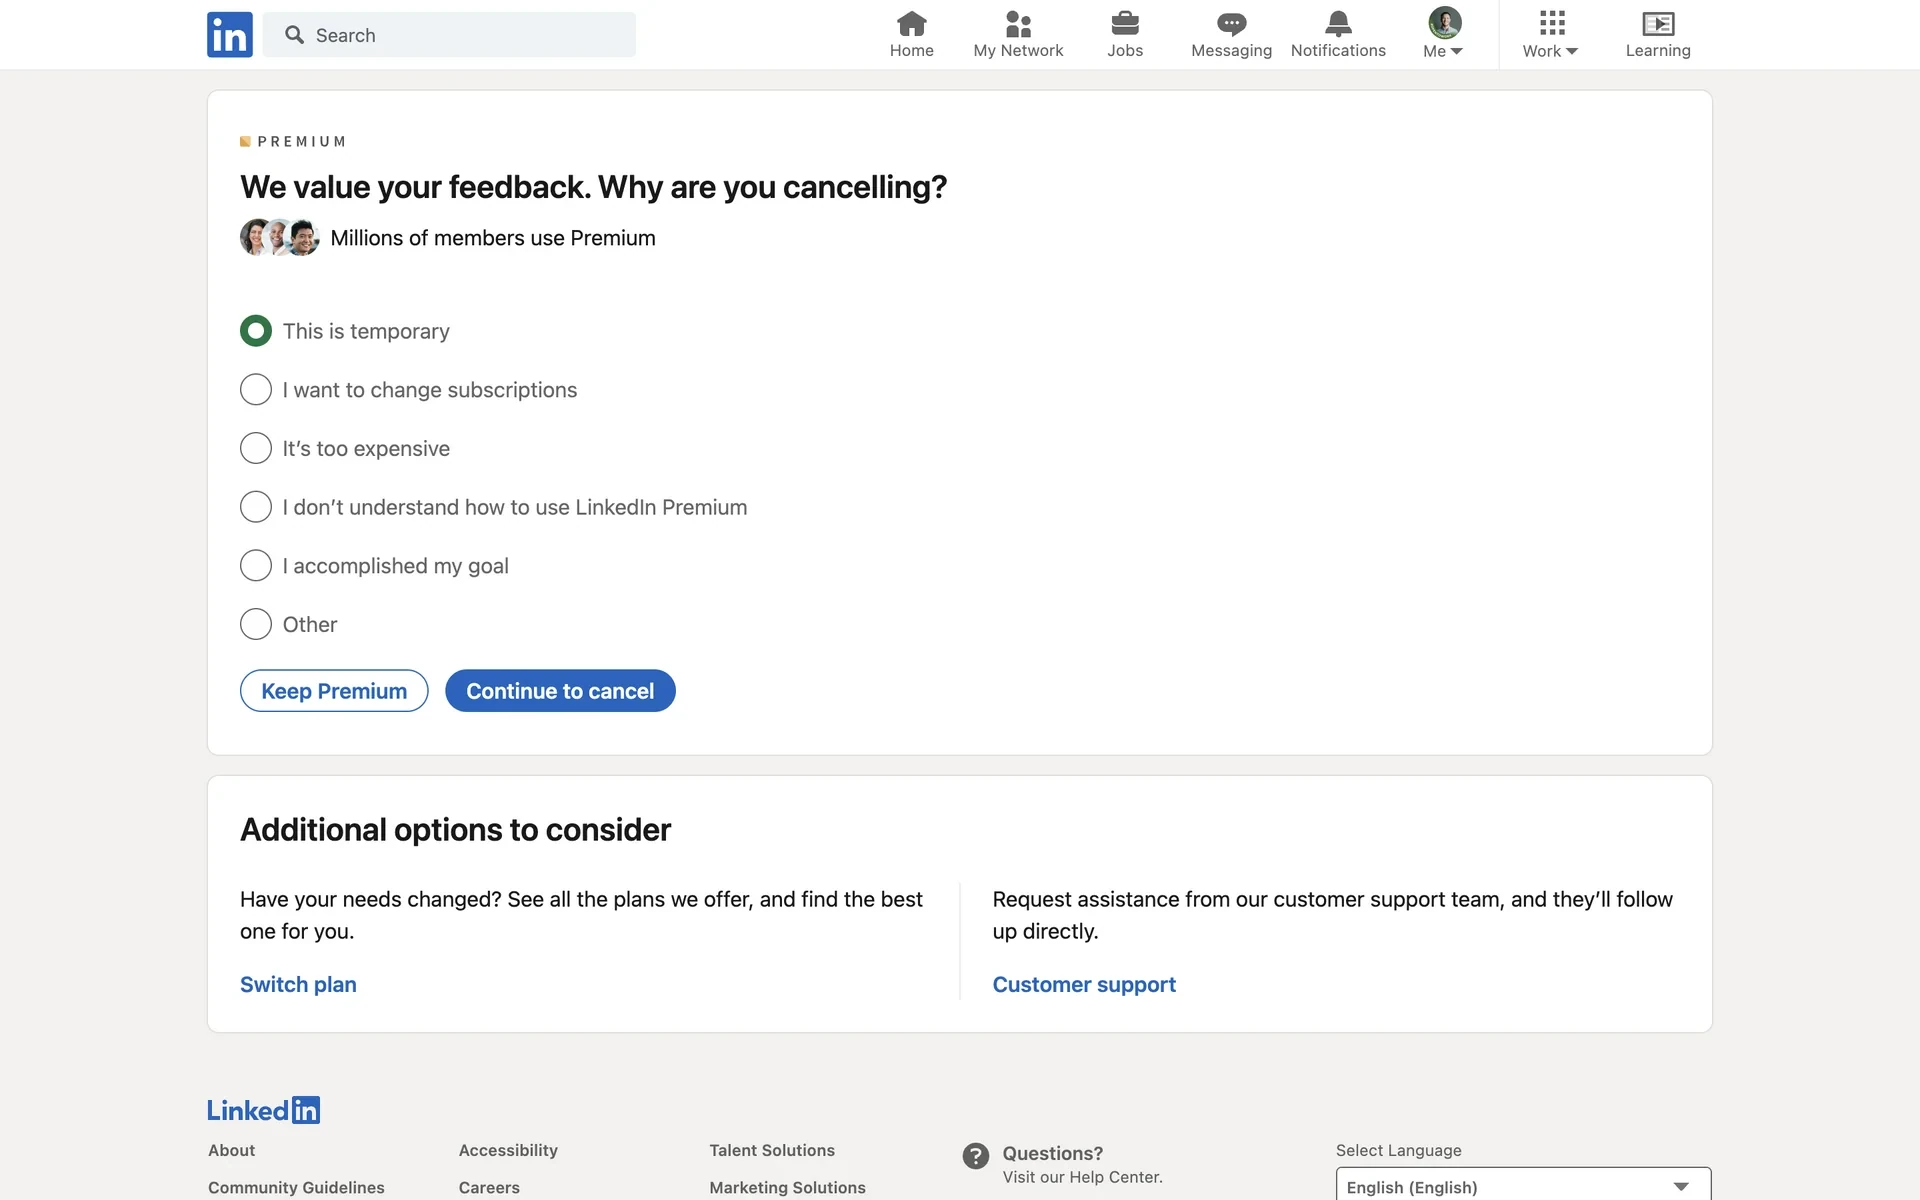Open the Marketing Solutions footer link

pyautogui.click(x=787, y=1187)
